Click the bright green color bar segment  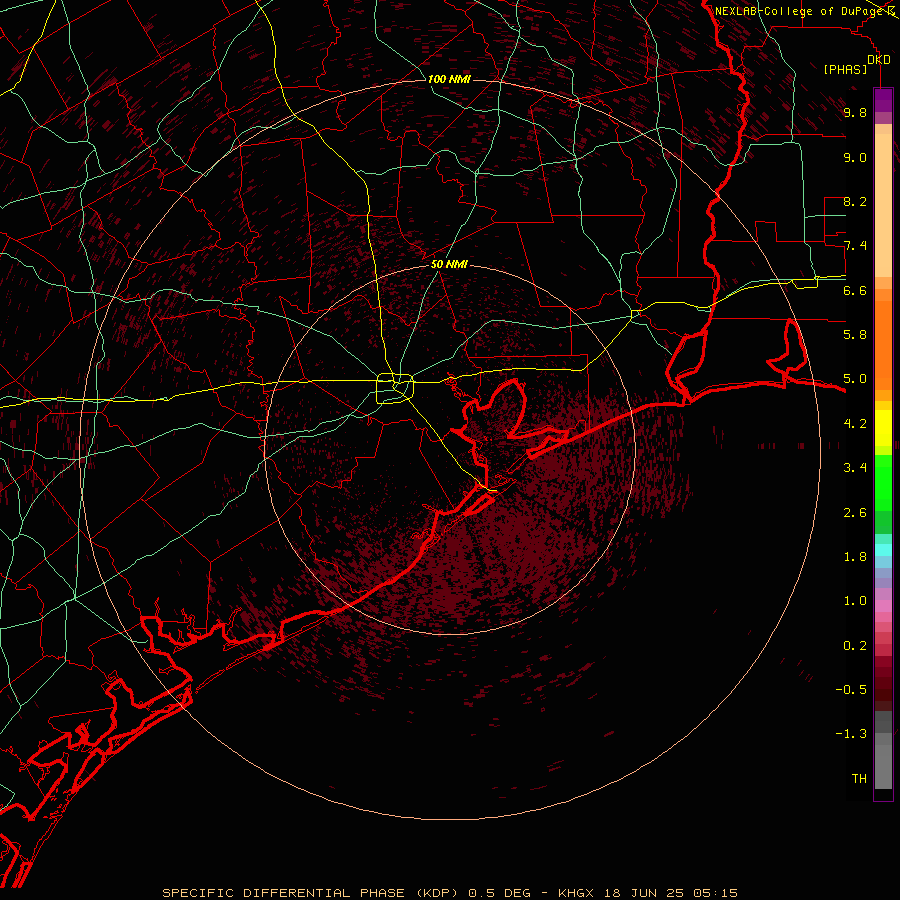(x=883, y=482)
